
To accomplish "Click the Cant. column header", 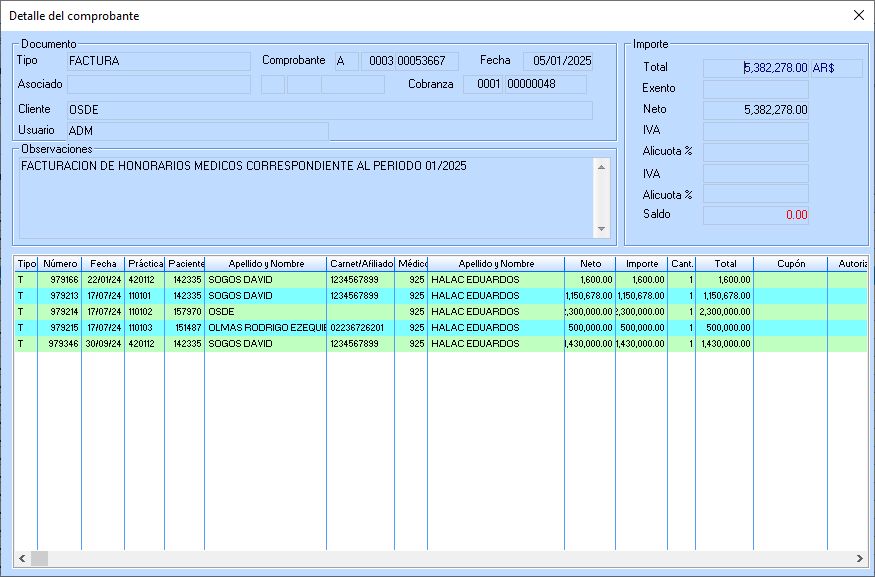I will point(682,263).
